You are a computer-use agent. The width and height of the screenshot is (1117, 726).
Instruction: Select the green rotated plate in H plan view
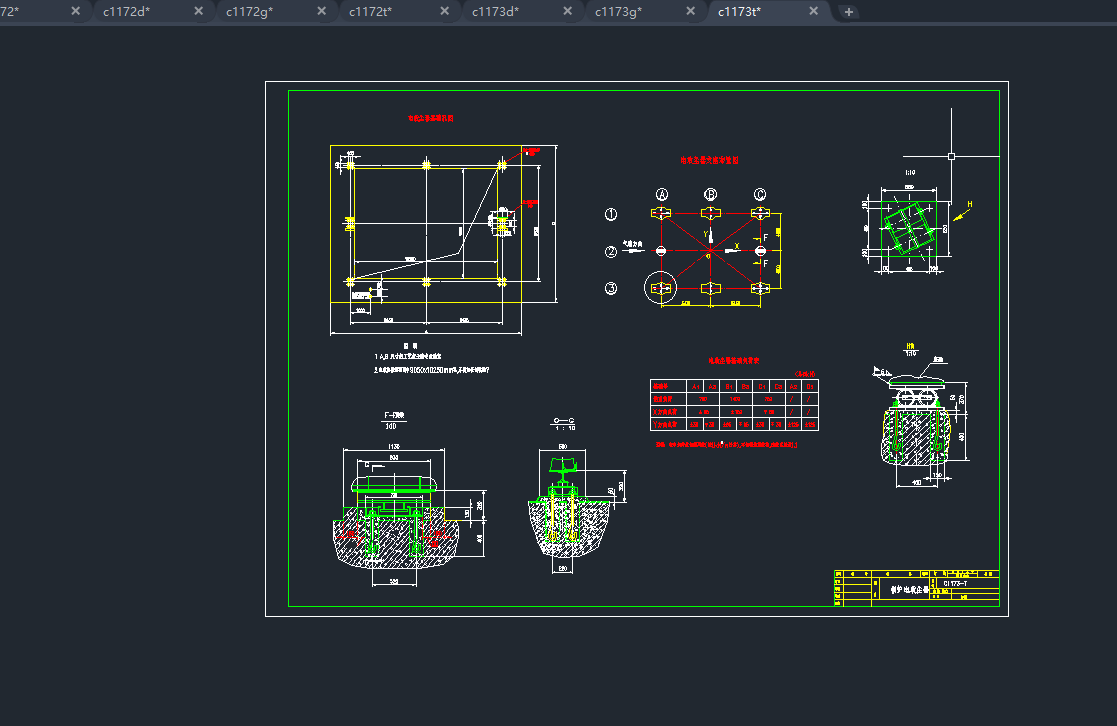click(908, 228)
